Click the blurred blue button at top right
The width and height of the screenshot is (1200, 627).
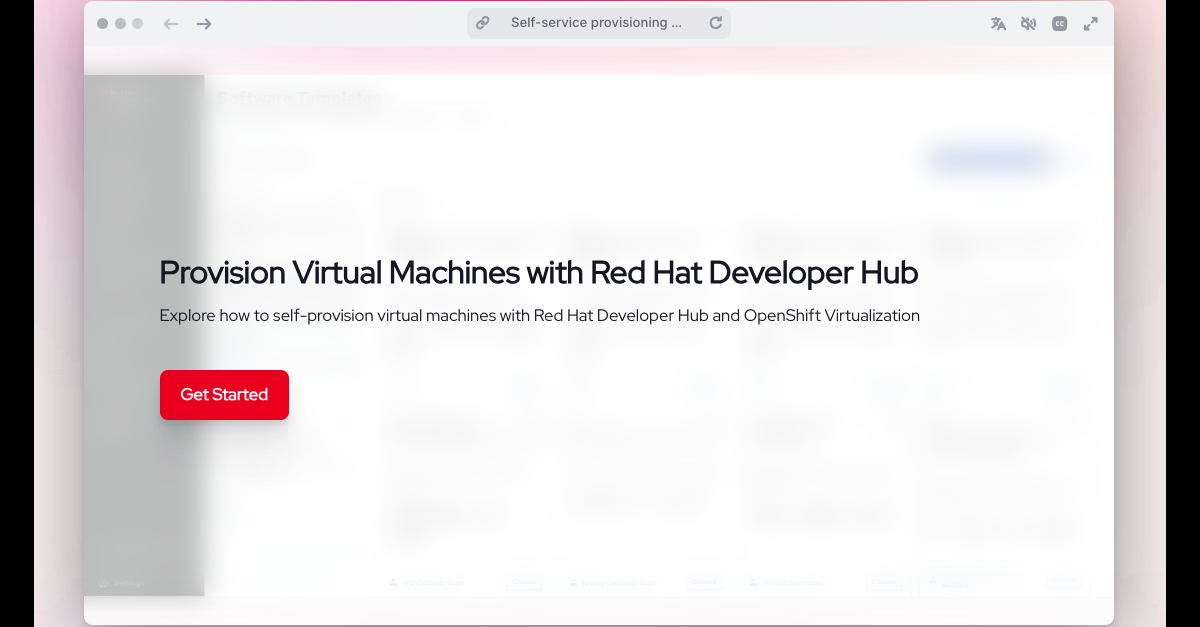pyautogui.click(x=989, y=160)
